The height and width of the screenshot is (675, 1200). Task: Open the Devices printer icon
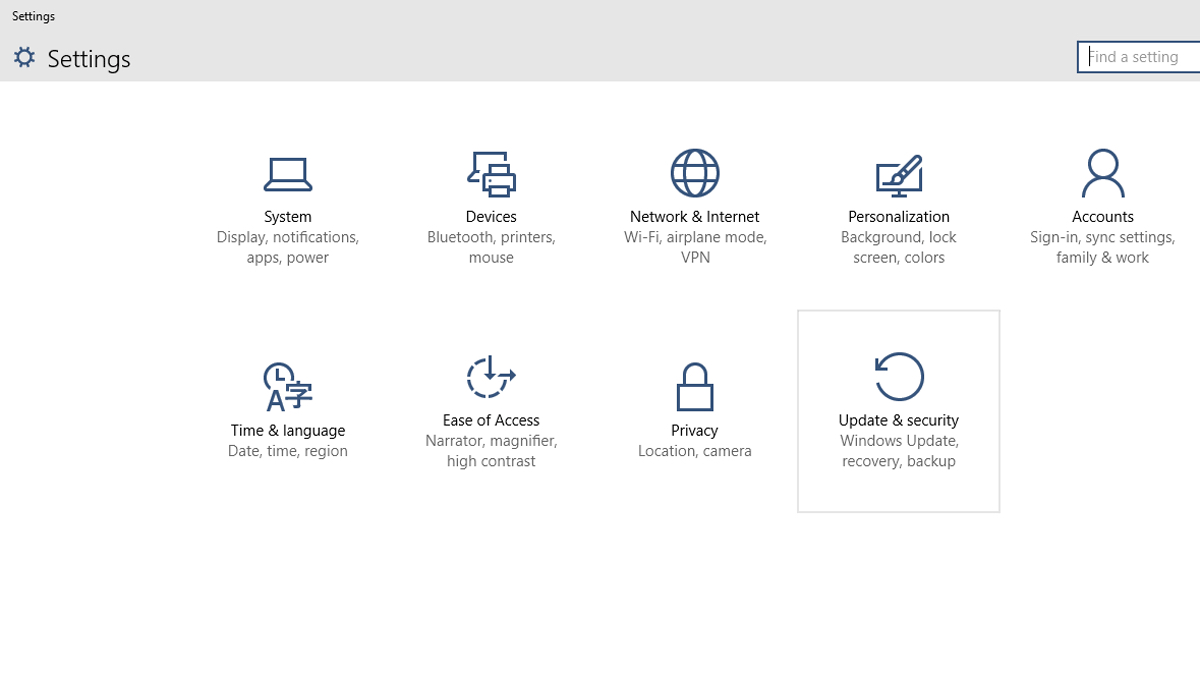click(x=491, y=174)
